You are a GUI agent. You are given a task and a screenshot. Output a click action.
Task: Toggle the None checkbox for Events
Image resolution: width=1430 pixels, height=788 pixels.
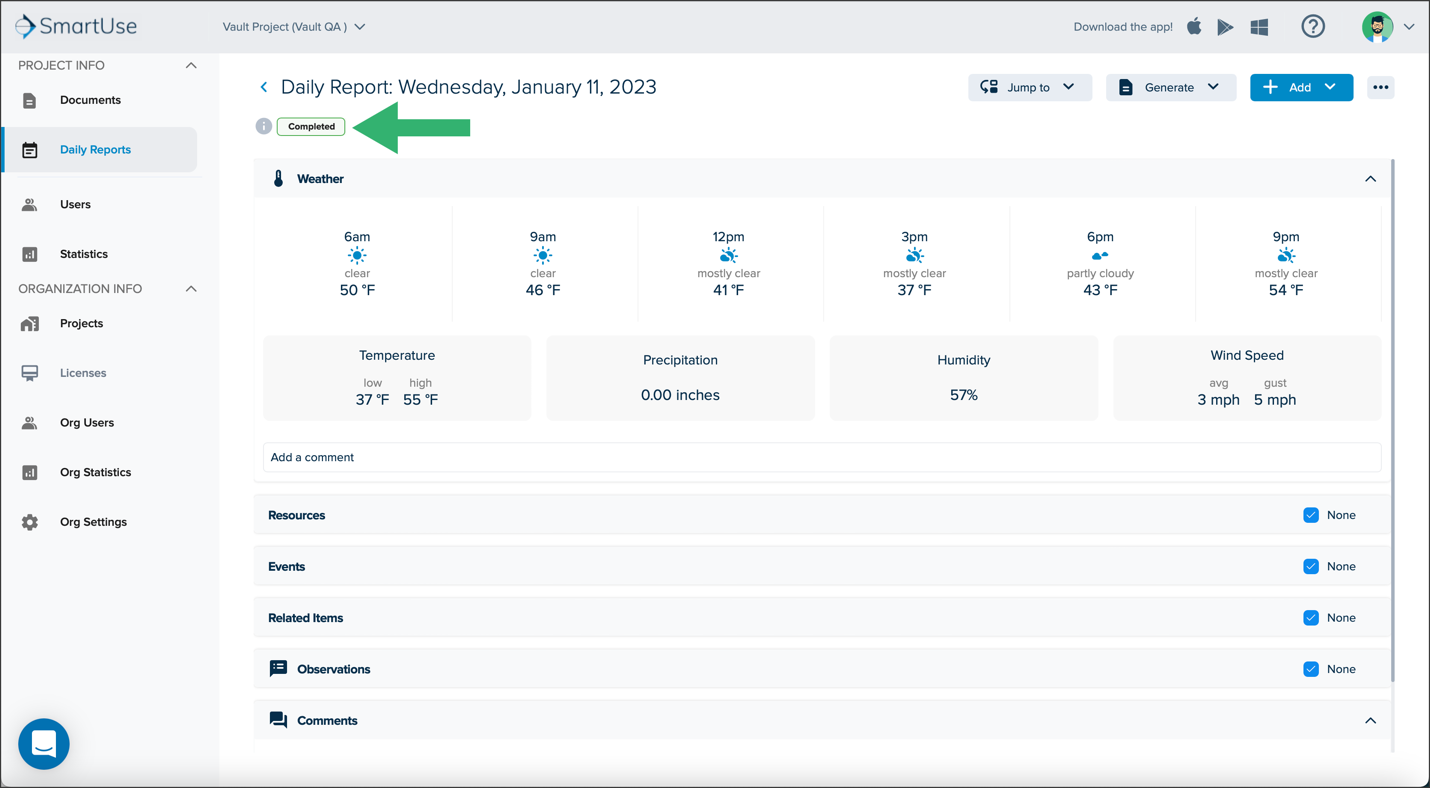tap(1311, 566)
